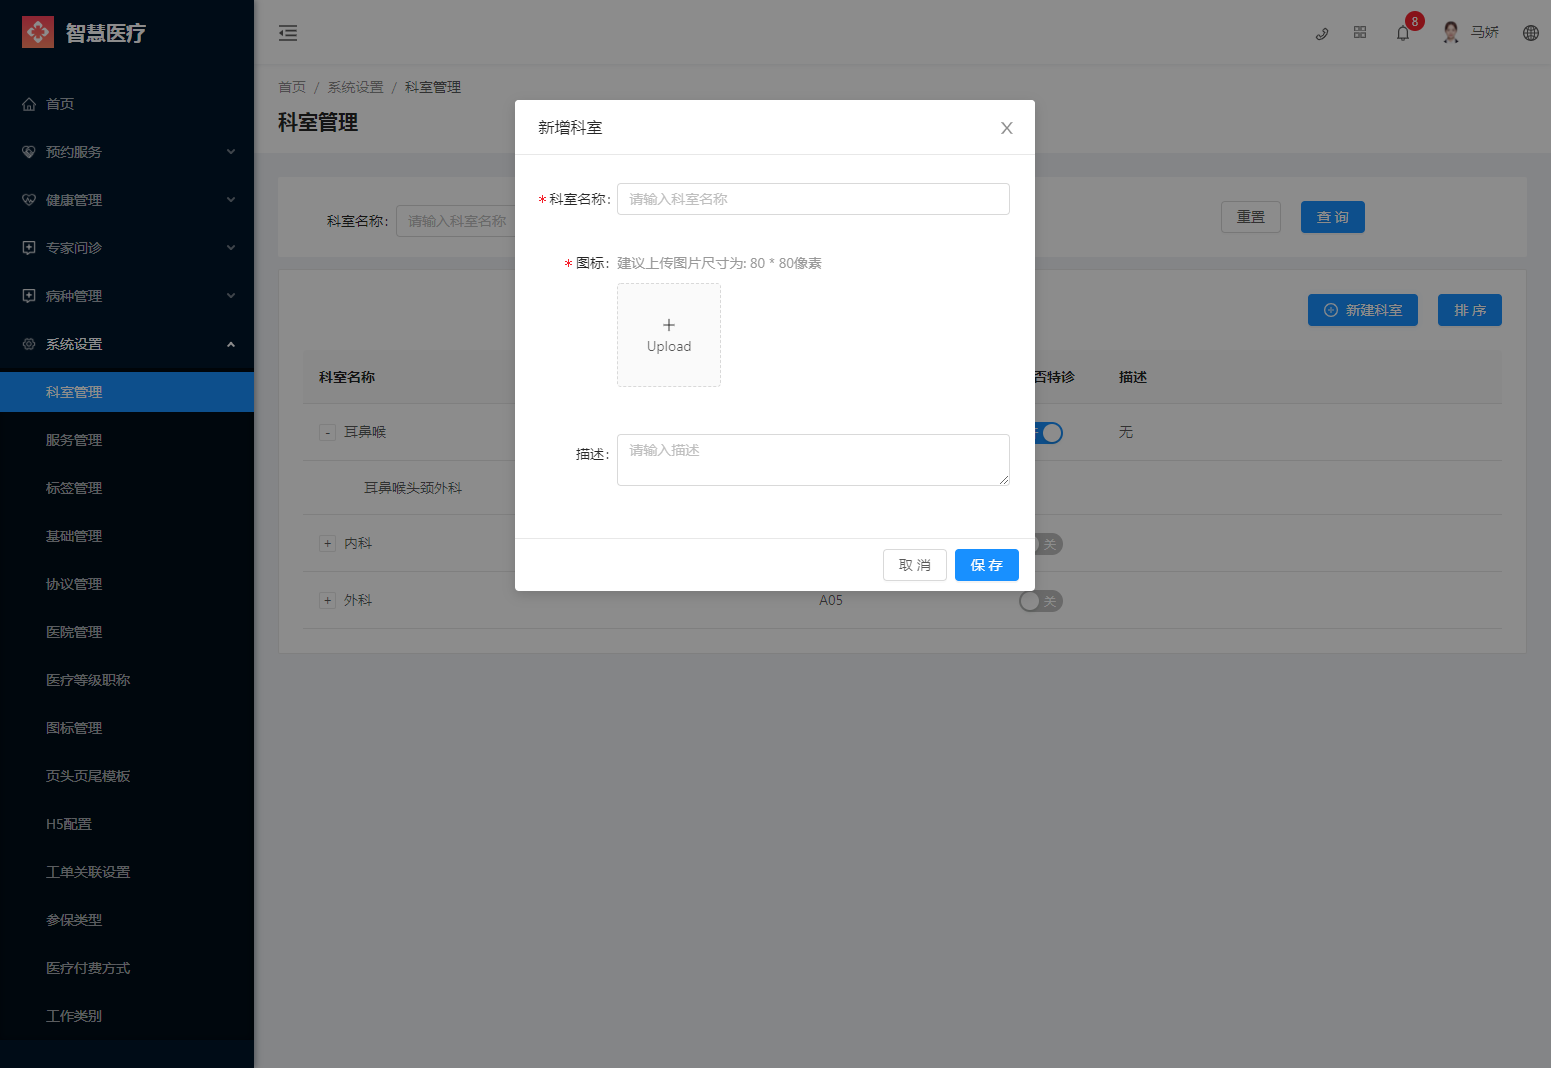The height and width of the screenshot is (1068, 1551).
Task: Expand the 内科 tree row
Action: [x=327, y=543]
